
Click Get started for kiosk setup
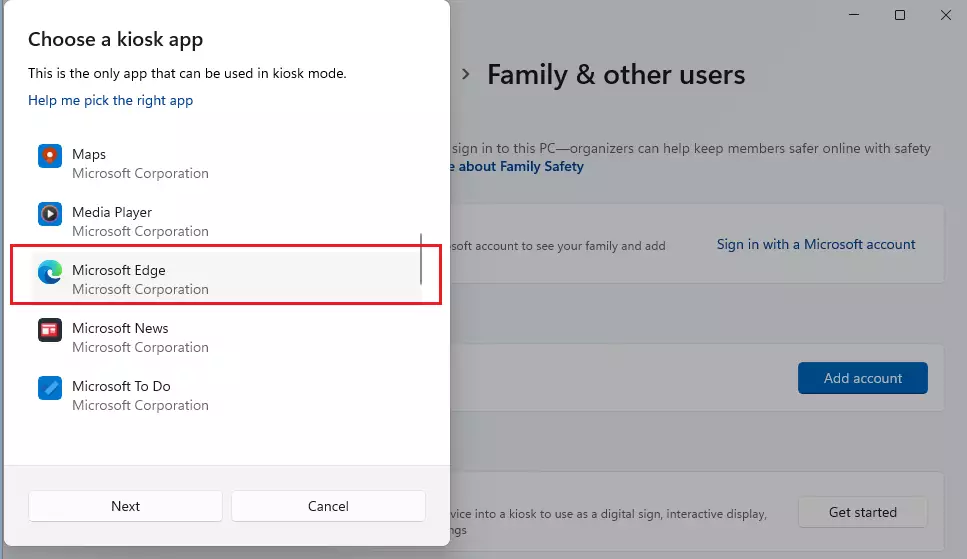coord(863,512)
